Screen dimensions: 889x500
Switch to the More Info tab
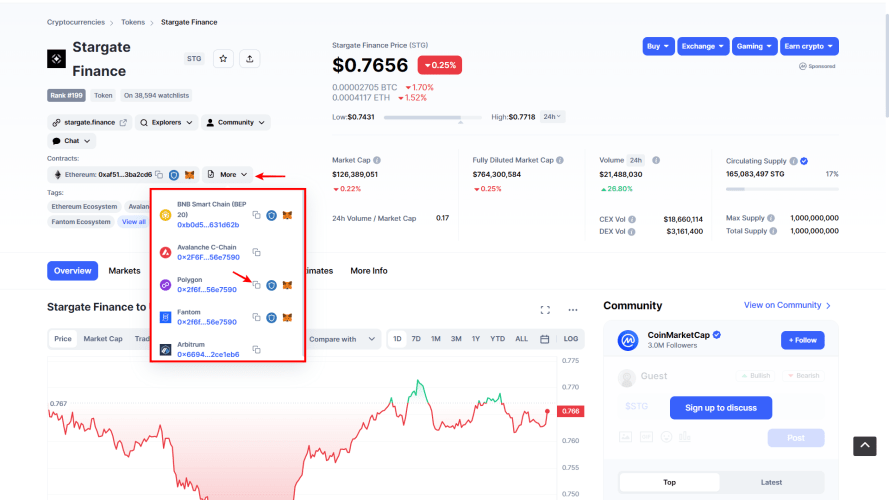pyautogui.click(x=369, y=270)
